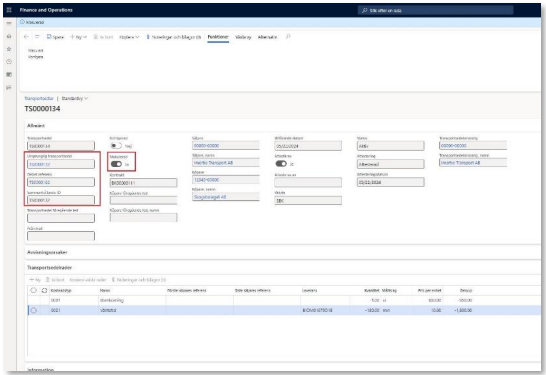Open the app launcher waffle icon
Screen dimensions: 546x375
coord(9,10)
